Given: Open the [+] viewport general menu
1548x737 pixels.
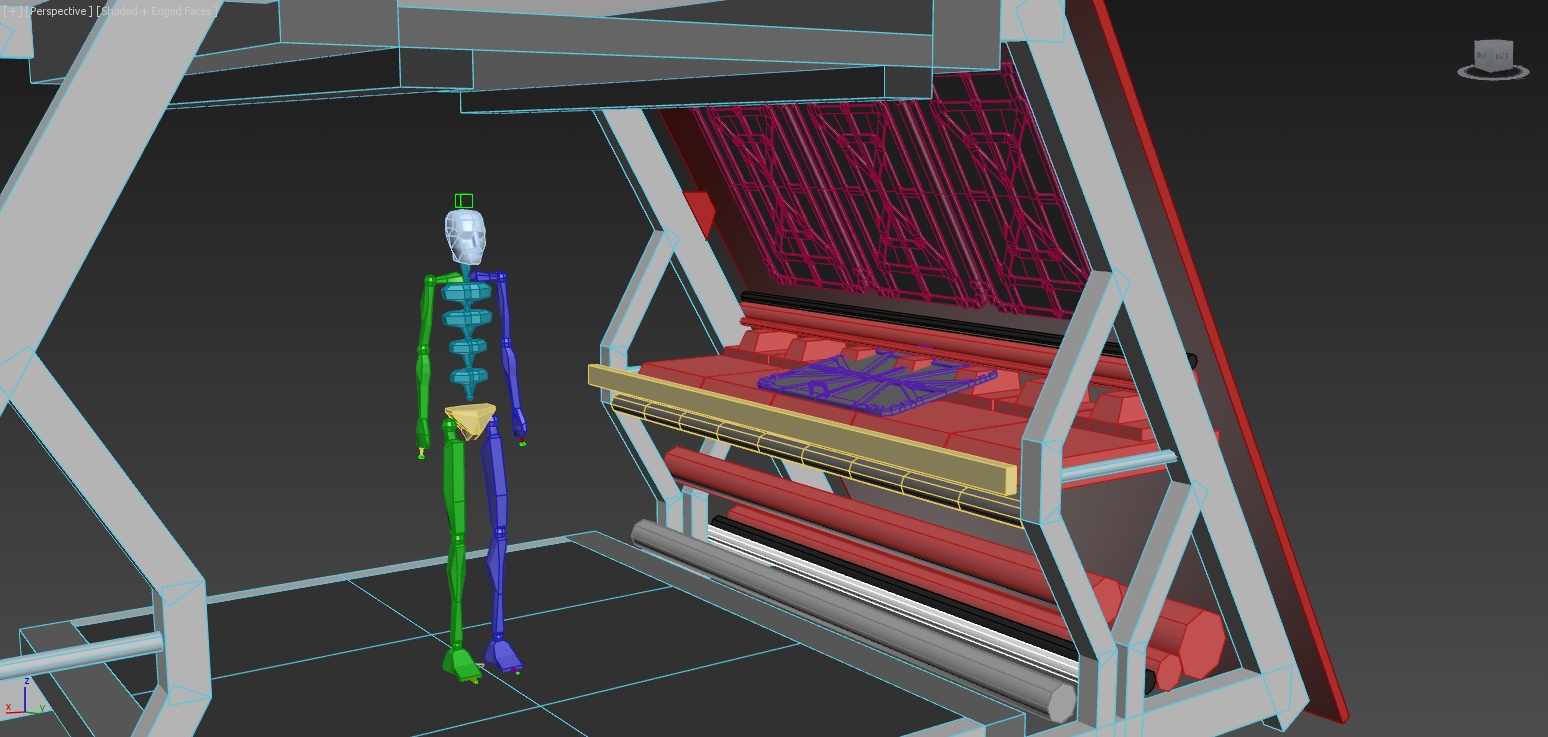Looking at the screenshot, I should pyautogui.click(x=10, y=11).
